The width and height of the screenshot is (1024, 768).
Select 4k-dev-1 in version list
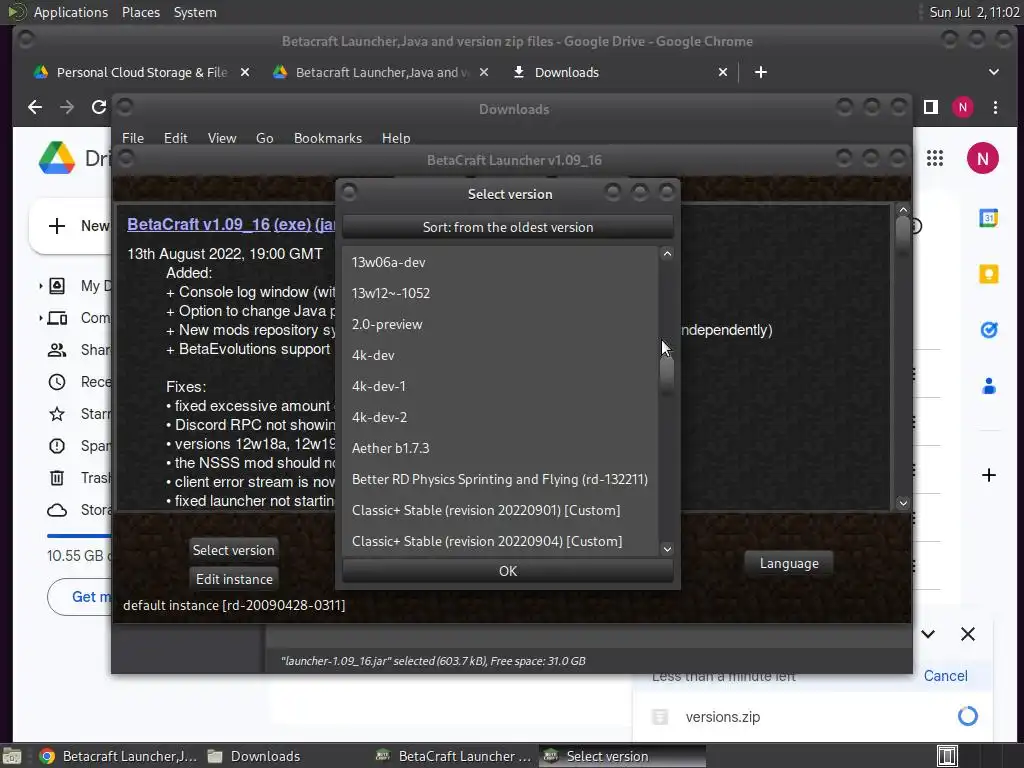[500, 386]
